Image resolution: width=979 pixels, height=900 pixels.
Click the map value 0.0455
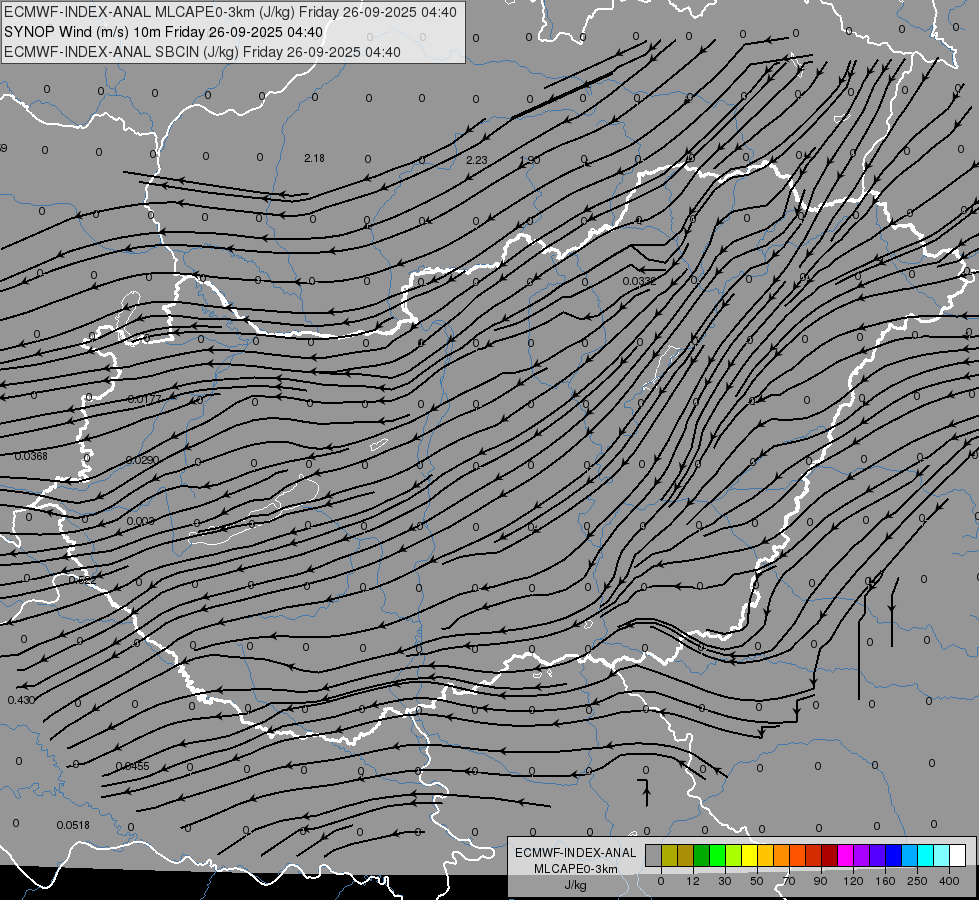click(132, 766)
